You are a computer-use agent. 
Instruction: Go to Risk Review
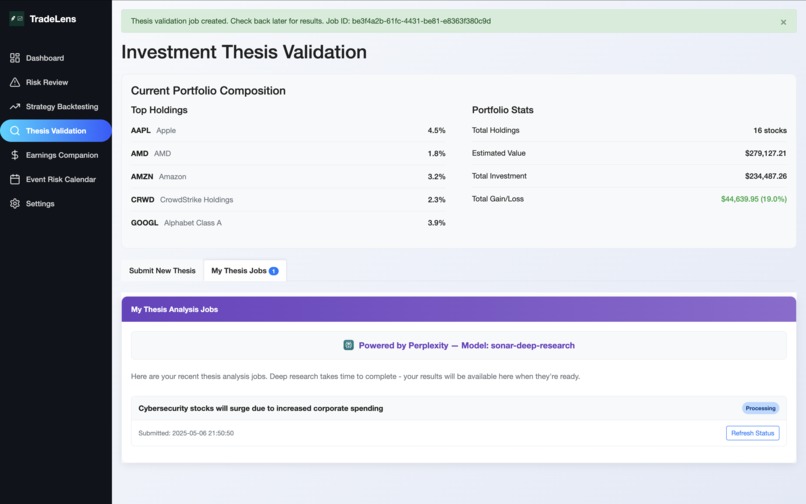pos(56,82)
